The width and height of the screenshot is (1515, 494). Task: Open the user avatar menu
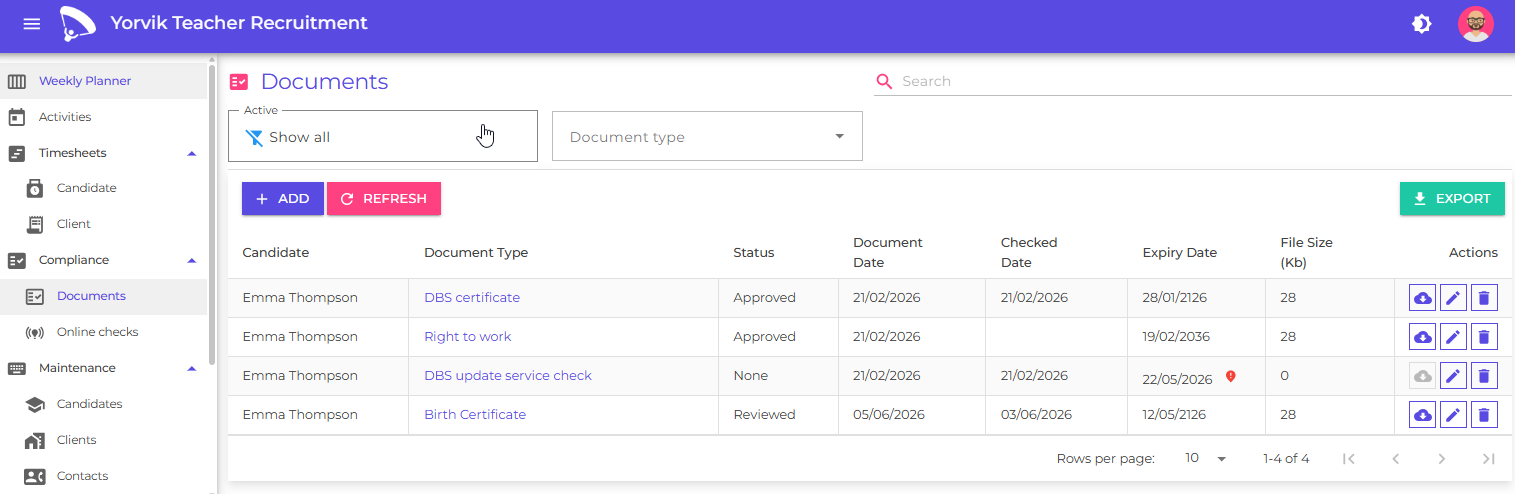(x=1475, y=24)
